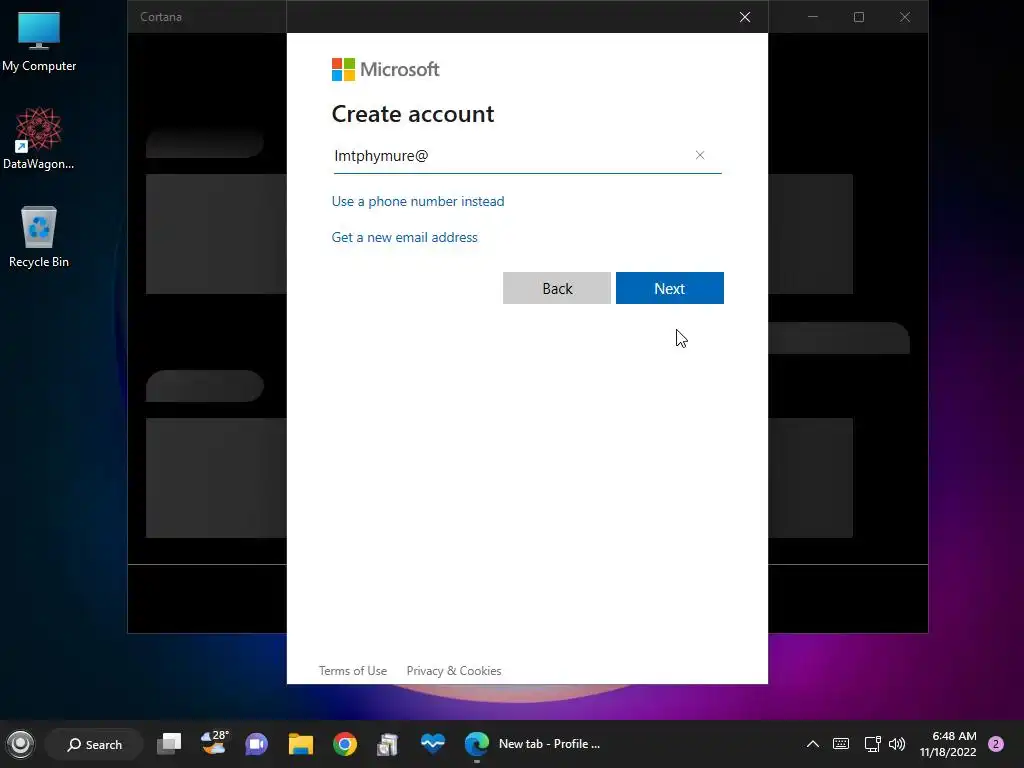
Task: Open the network status tray icon
Action: tap(872, 744)
